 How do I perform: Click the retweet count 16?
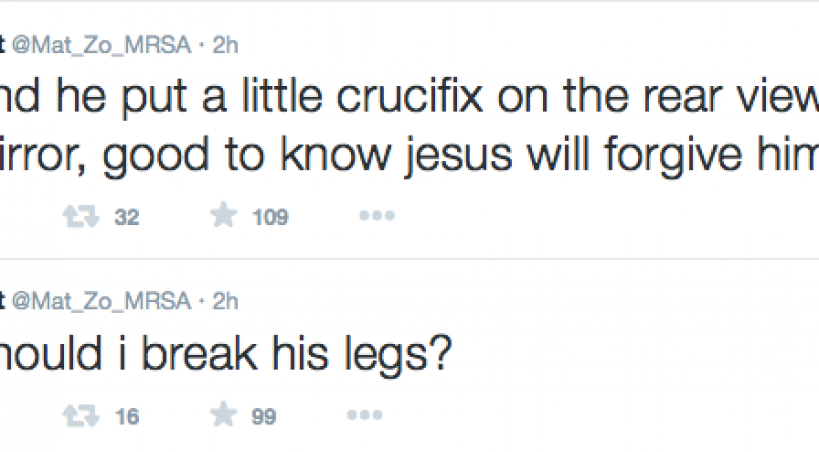(126, 416)
